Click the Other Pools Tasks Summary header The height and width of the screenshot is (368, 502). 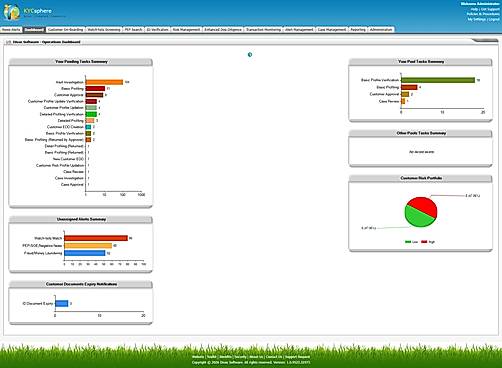[421, 133]
